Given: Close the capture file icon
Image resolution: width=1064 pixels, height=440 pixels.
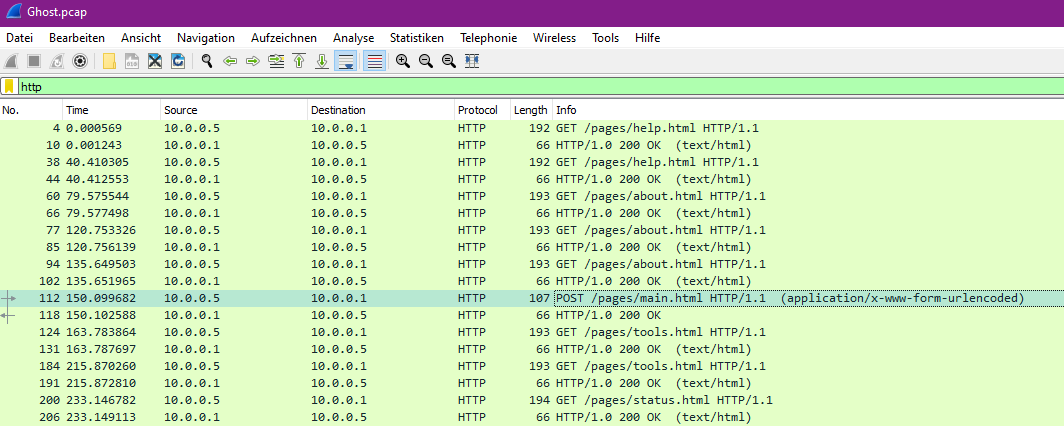Looking at the screenshot, I should point(155,61).
